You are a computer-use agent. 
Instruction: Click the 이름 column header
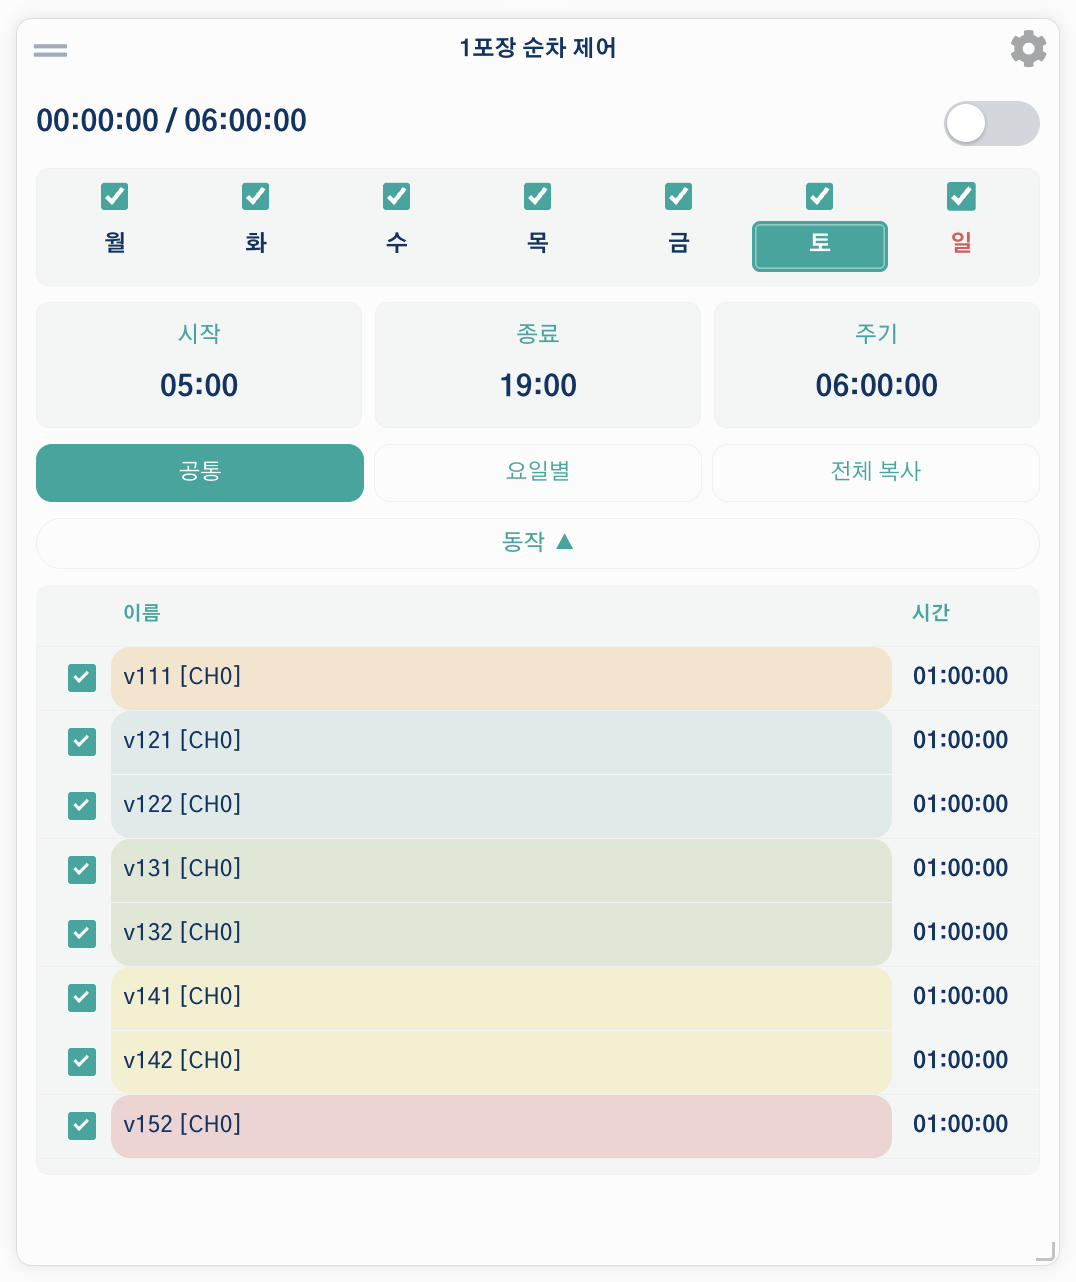click(142, 613)
